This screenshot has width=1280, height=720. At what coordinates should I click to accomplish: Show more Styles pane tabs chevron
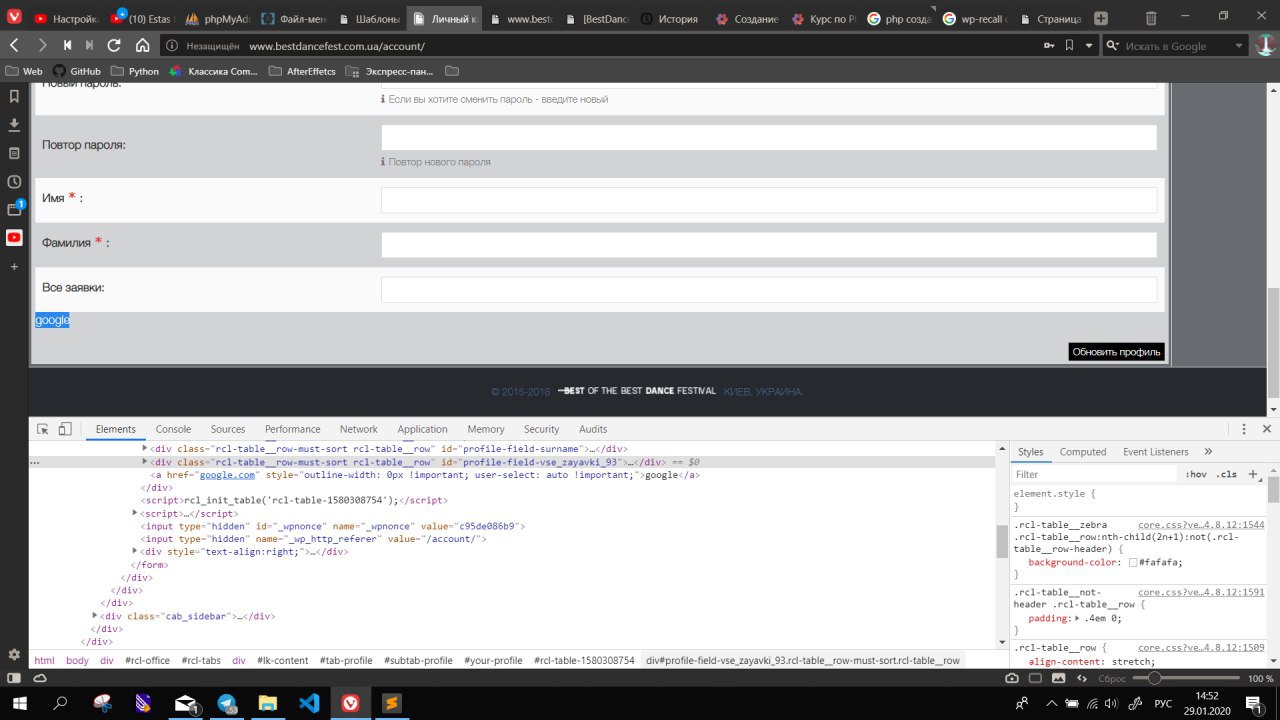1208,452
